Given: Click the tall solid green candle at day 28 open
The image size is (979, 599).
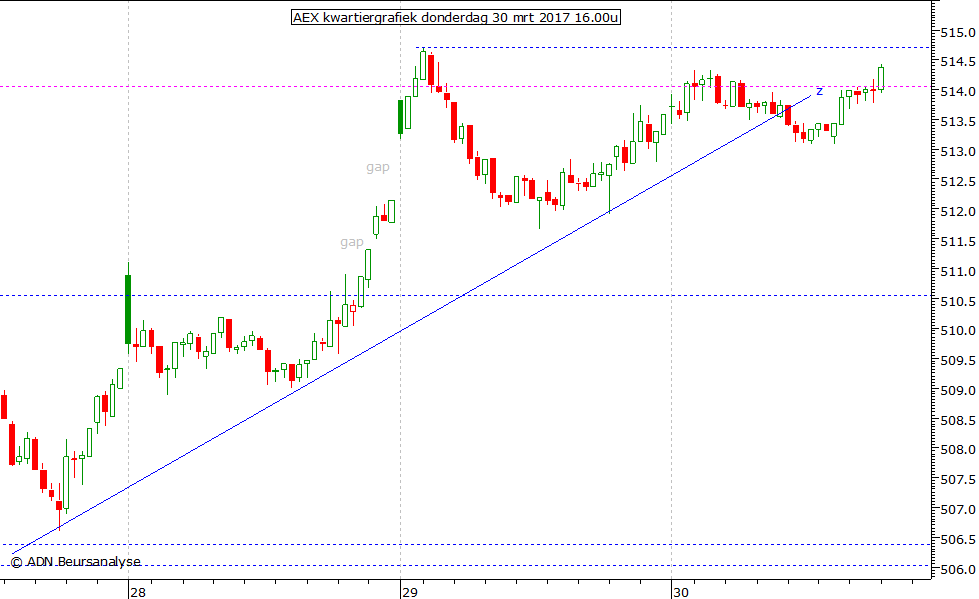Looking at the screenshot, I should coord(128,309).
